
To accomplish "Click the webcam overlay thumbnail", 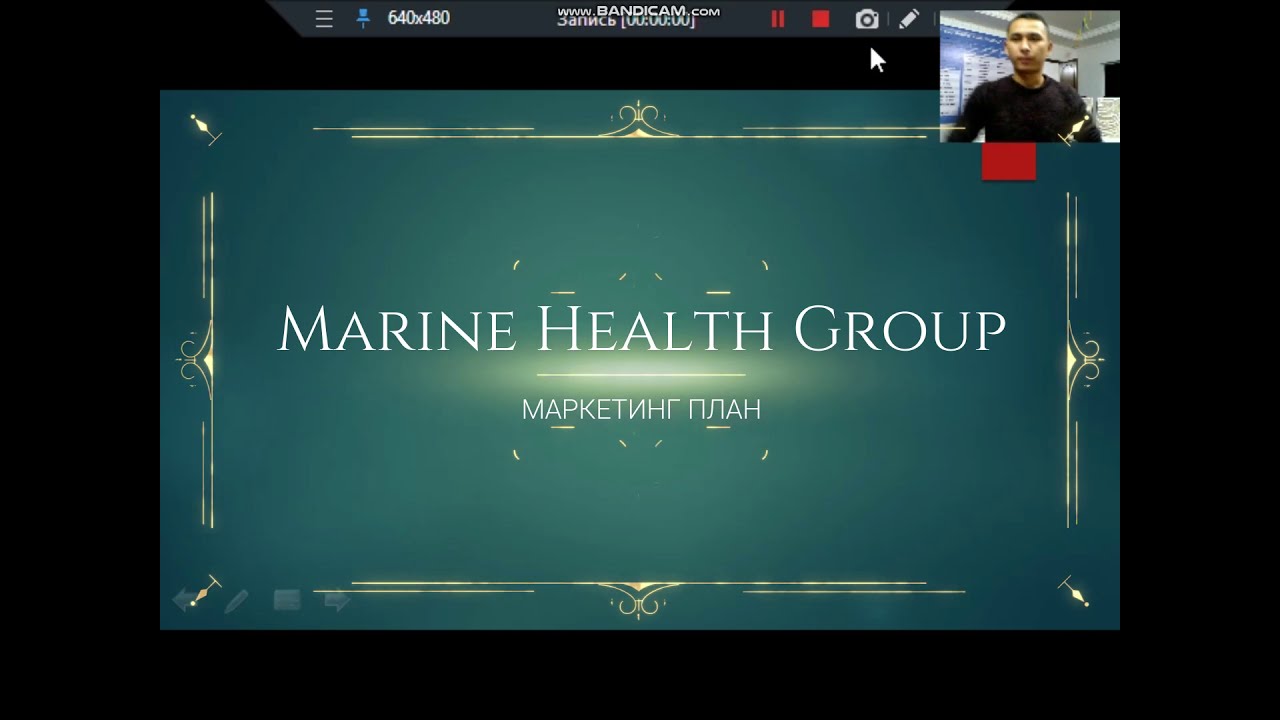I will [x=1029, y=77].
